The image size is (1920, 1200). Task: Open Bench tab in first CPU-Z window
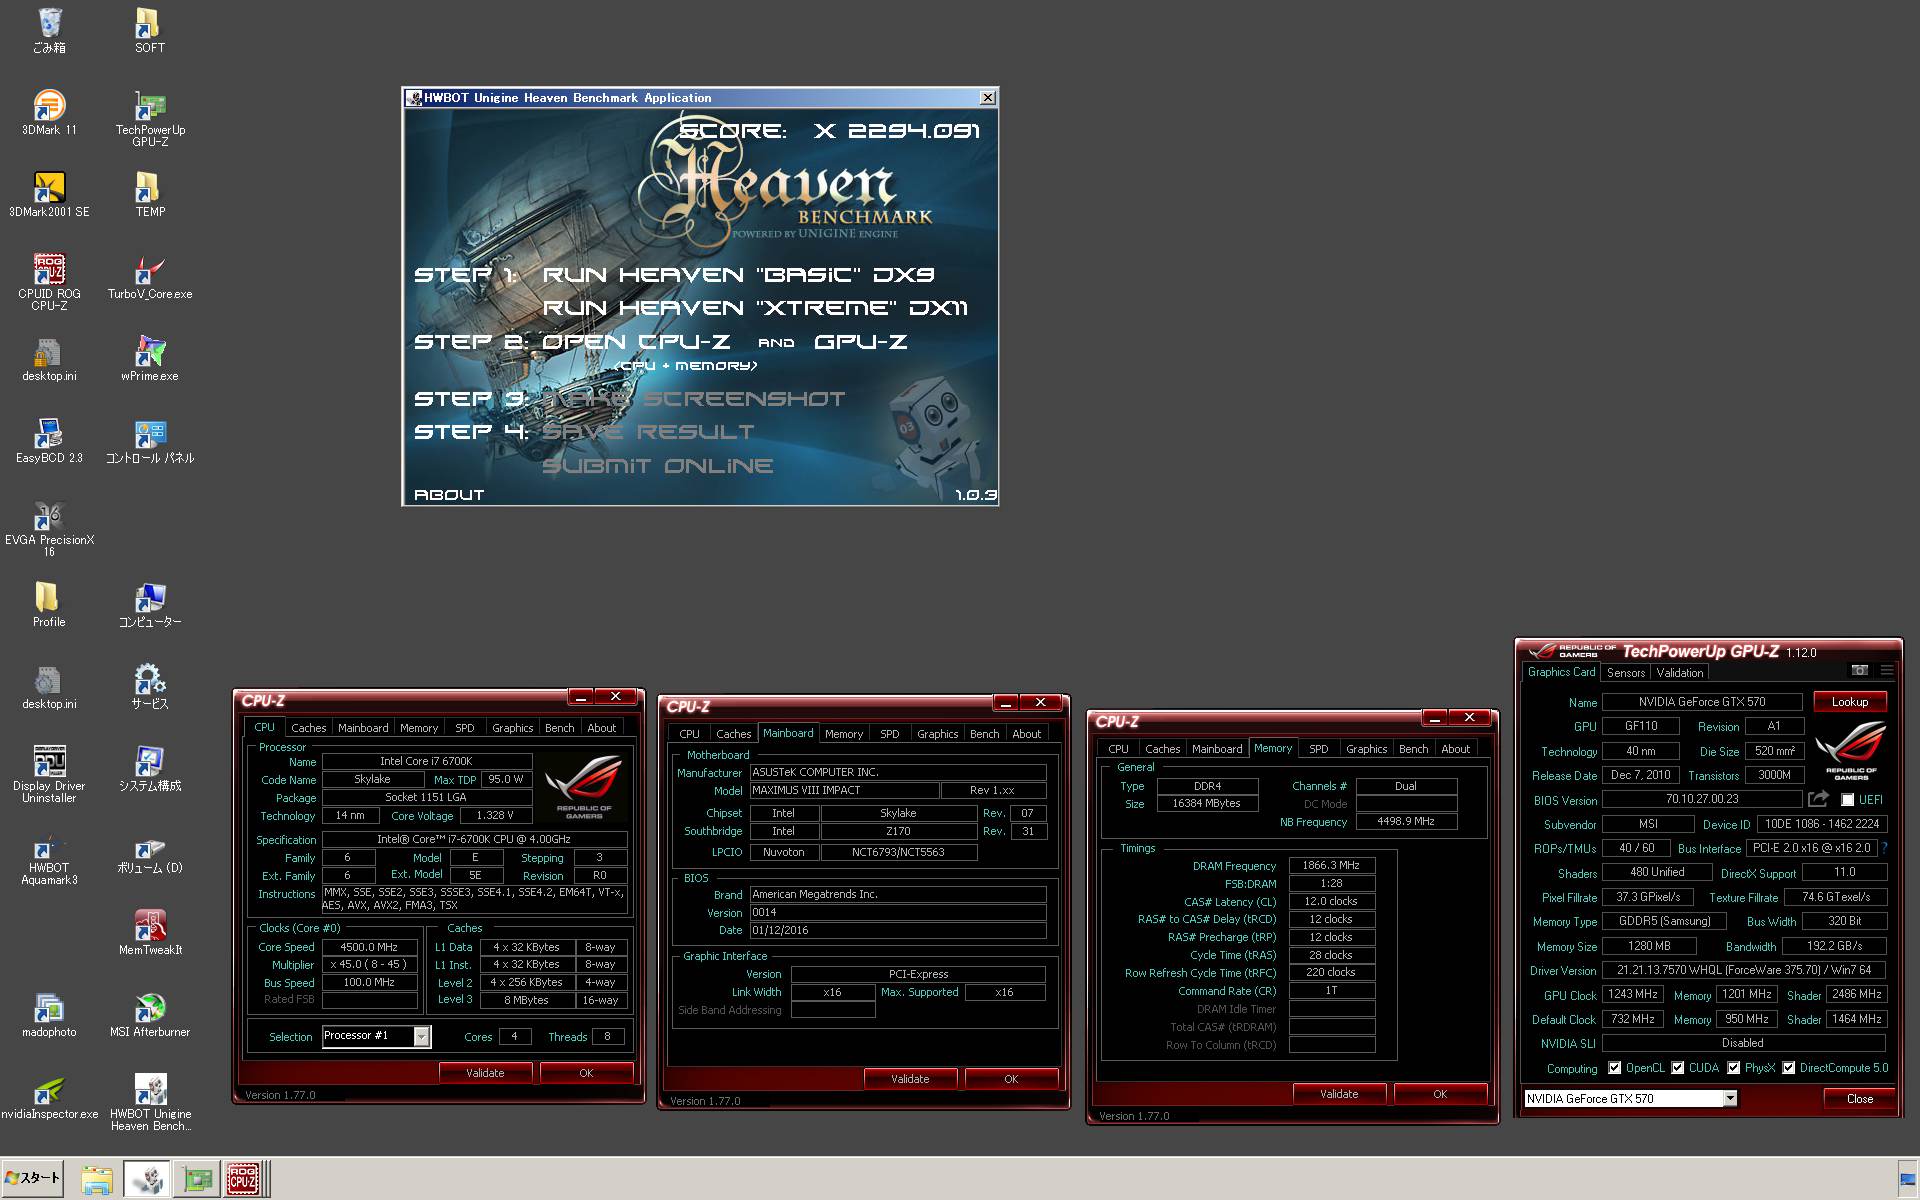(559, 728)
